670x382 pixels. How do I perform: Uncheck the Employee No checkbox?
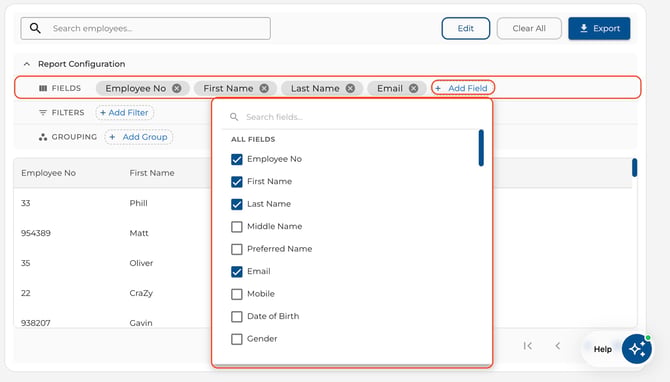pyautogui.click(x=236, y=159)
